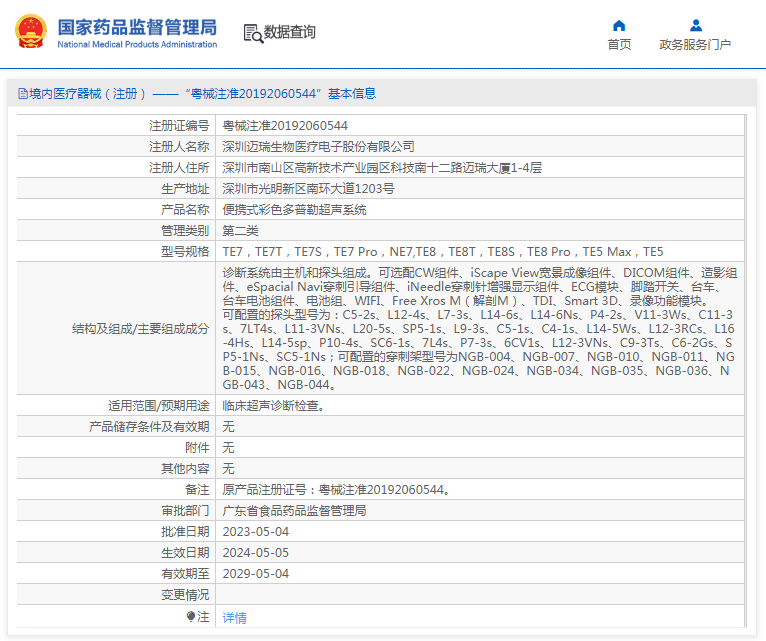Click the 有效期至 label
The width and height of the screenshot is (766, 641).
tap(185, 574)
